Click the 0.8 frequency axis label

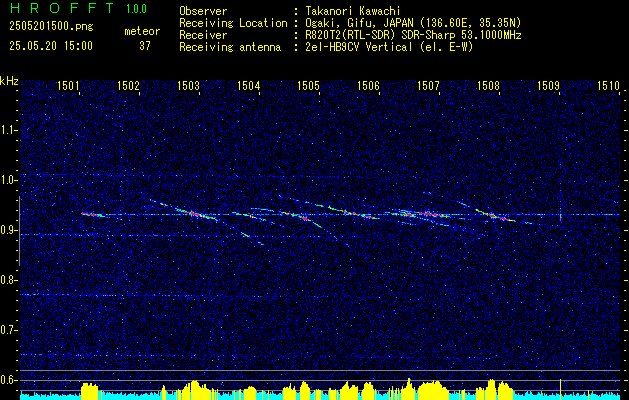[8, 280]
